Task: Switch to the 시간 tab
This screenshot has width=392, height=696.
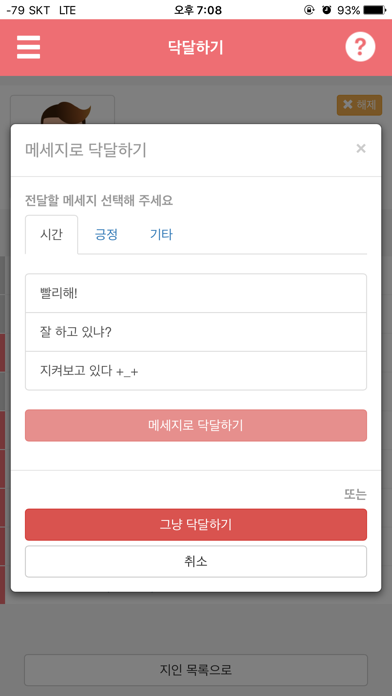Action: tap(51, 234)
